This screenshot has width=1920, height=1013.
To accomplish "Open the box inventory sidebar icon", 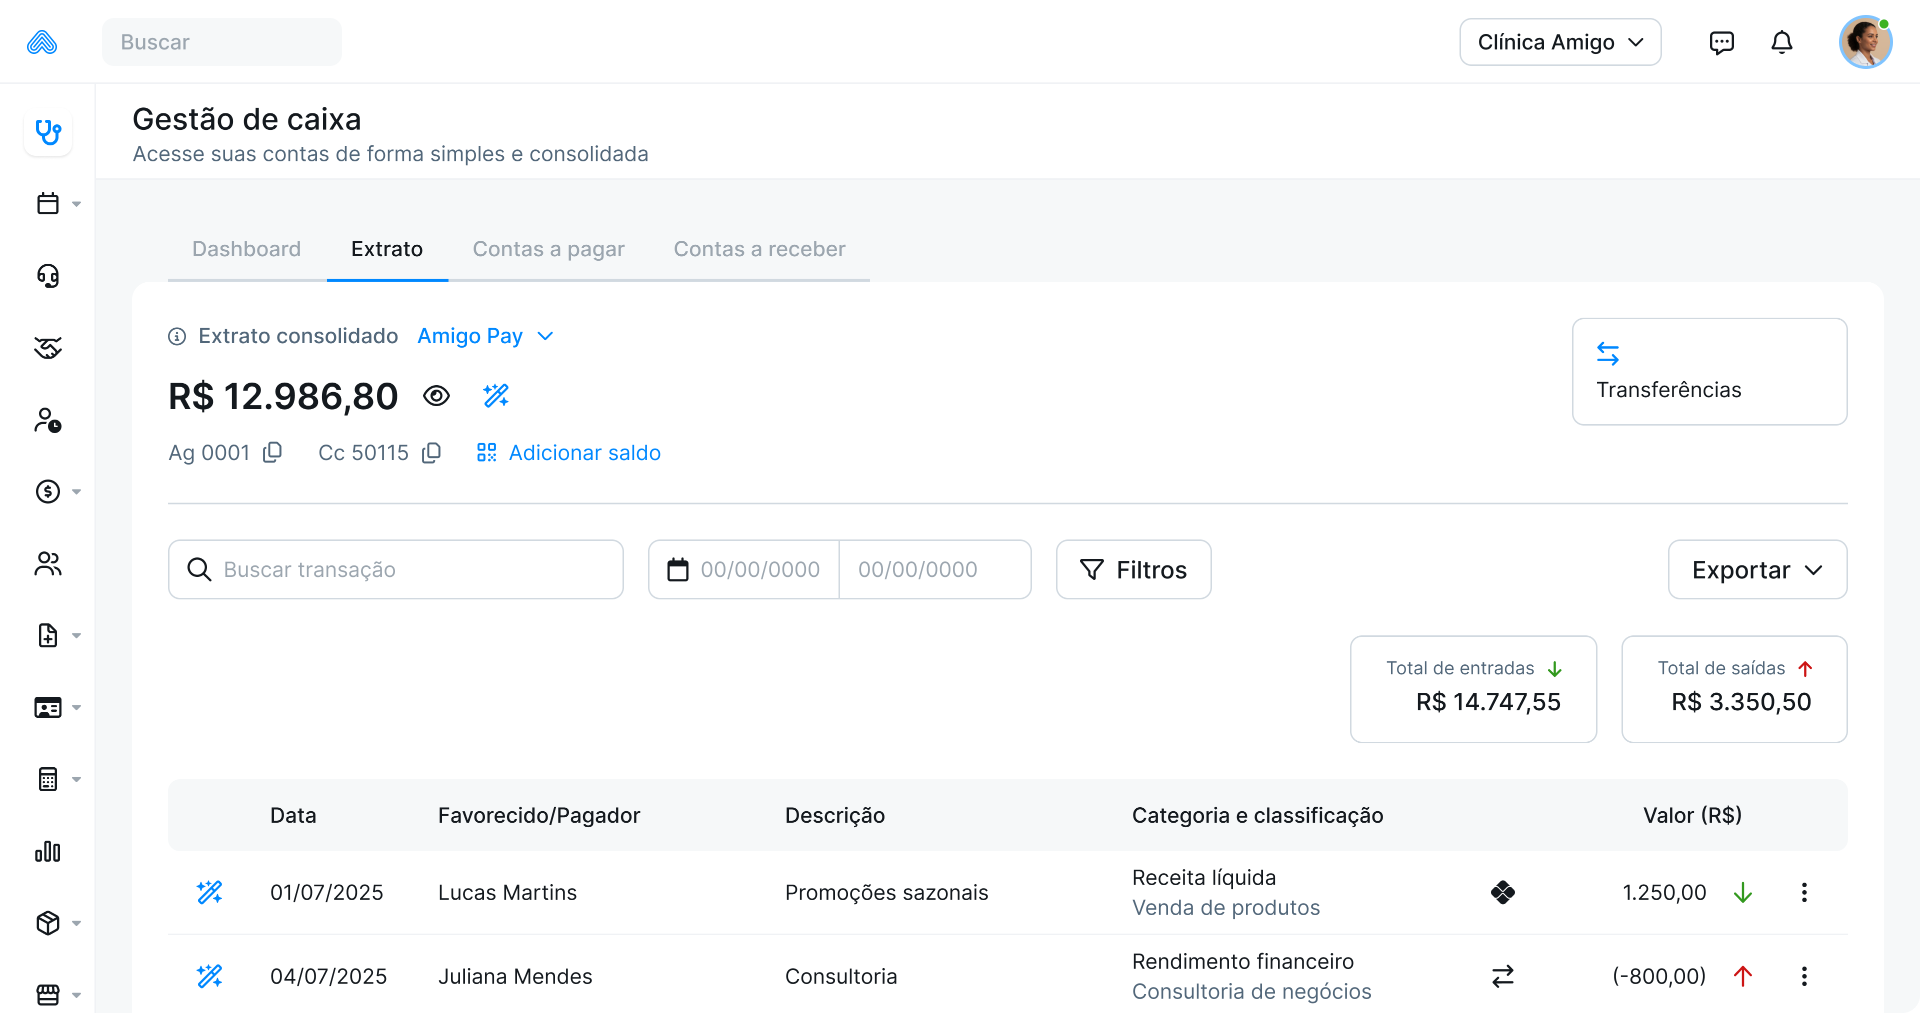I will click(48, 923).
